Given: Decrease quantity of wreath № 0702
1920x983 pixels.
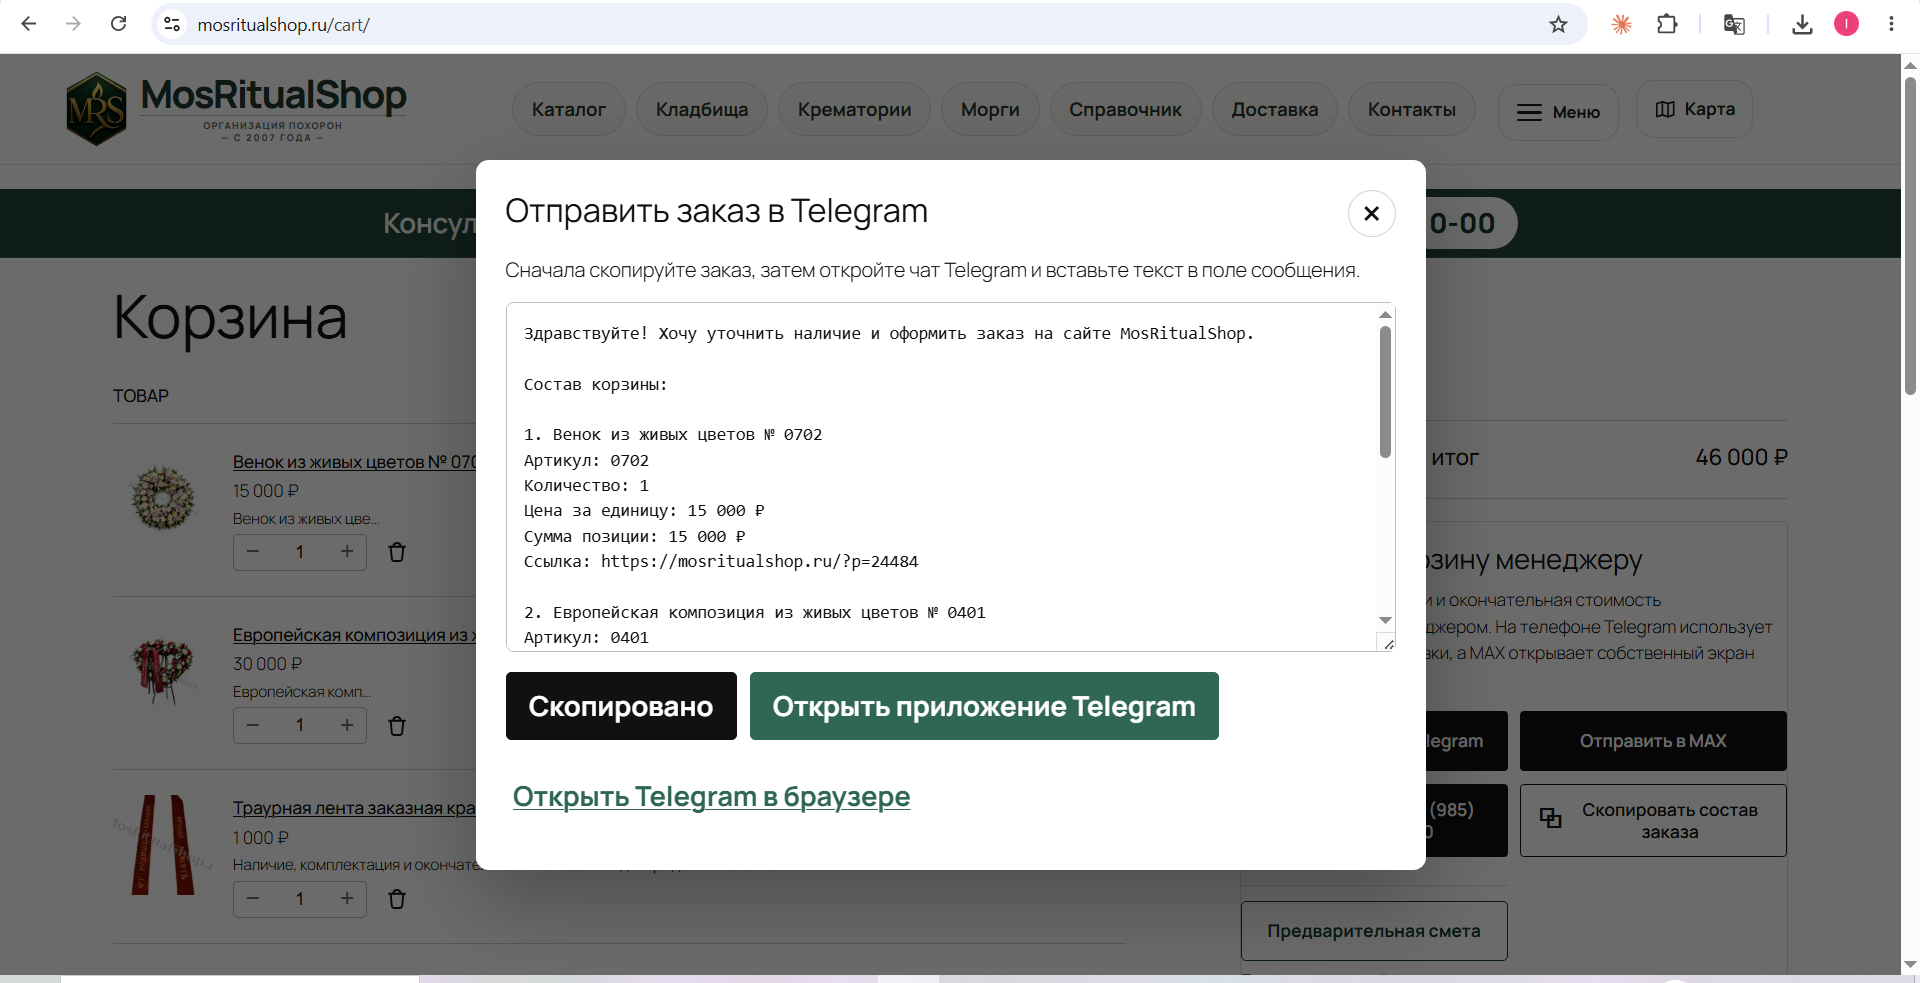Looking at the screenshot, I should pyautogui.click(x=253, y=552).
